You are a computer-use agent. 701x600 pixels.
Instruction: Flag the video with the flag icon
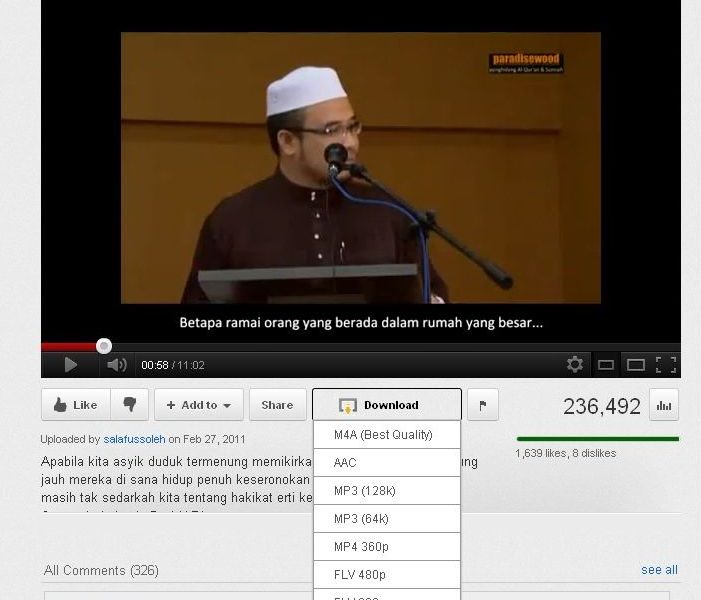(x=483, y=405)
